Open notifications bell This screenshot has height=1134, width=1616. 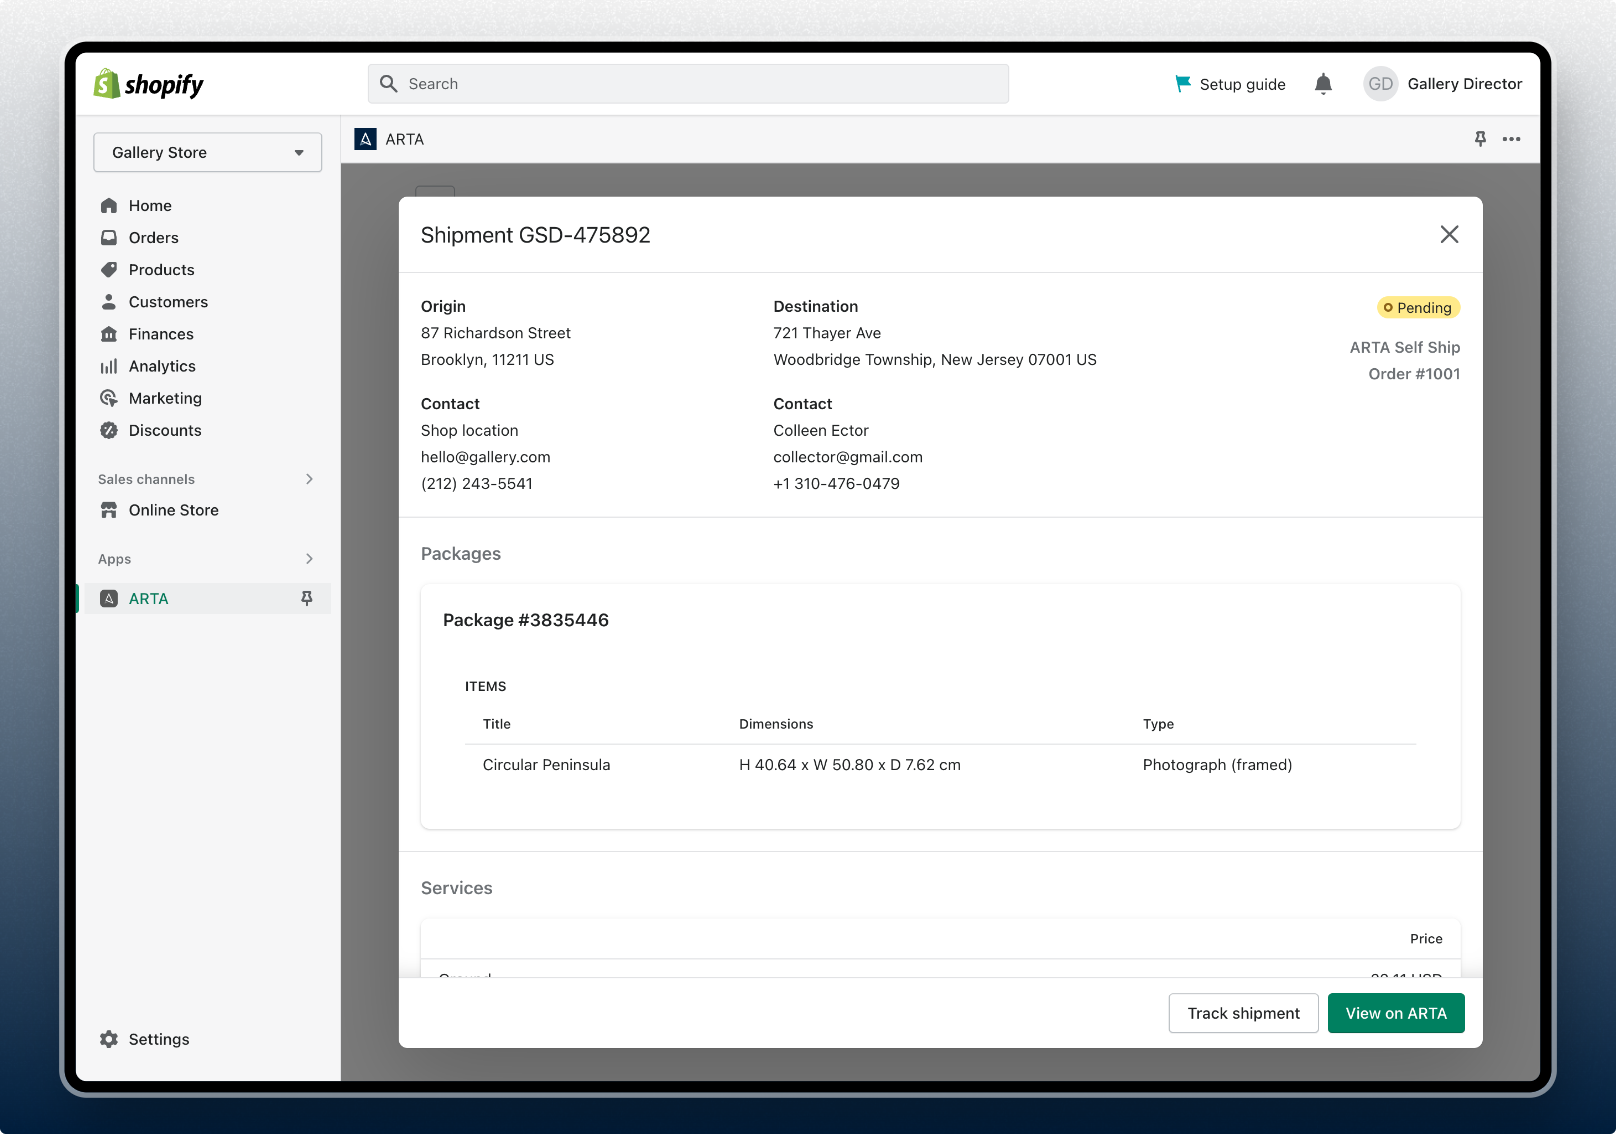(x=1323, y=84)
